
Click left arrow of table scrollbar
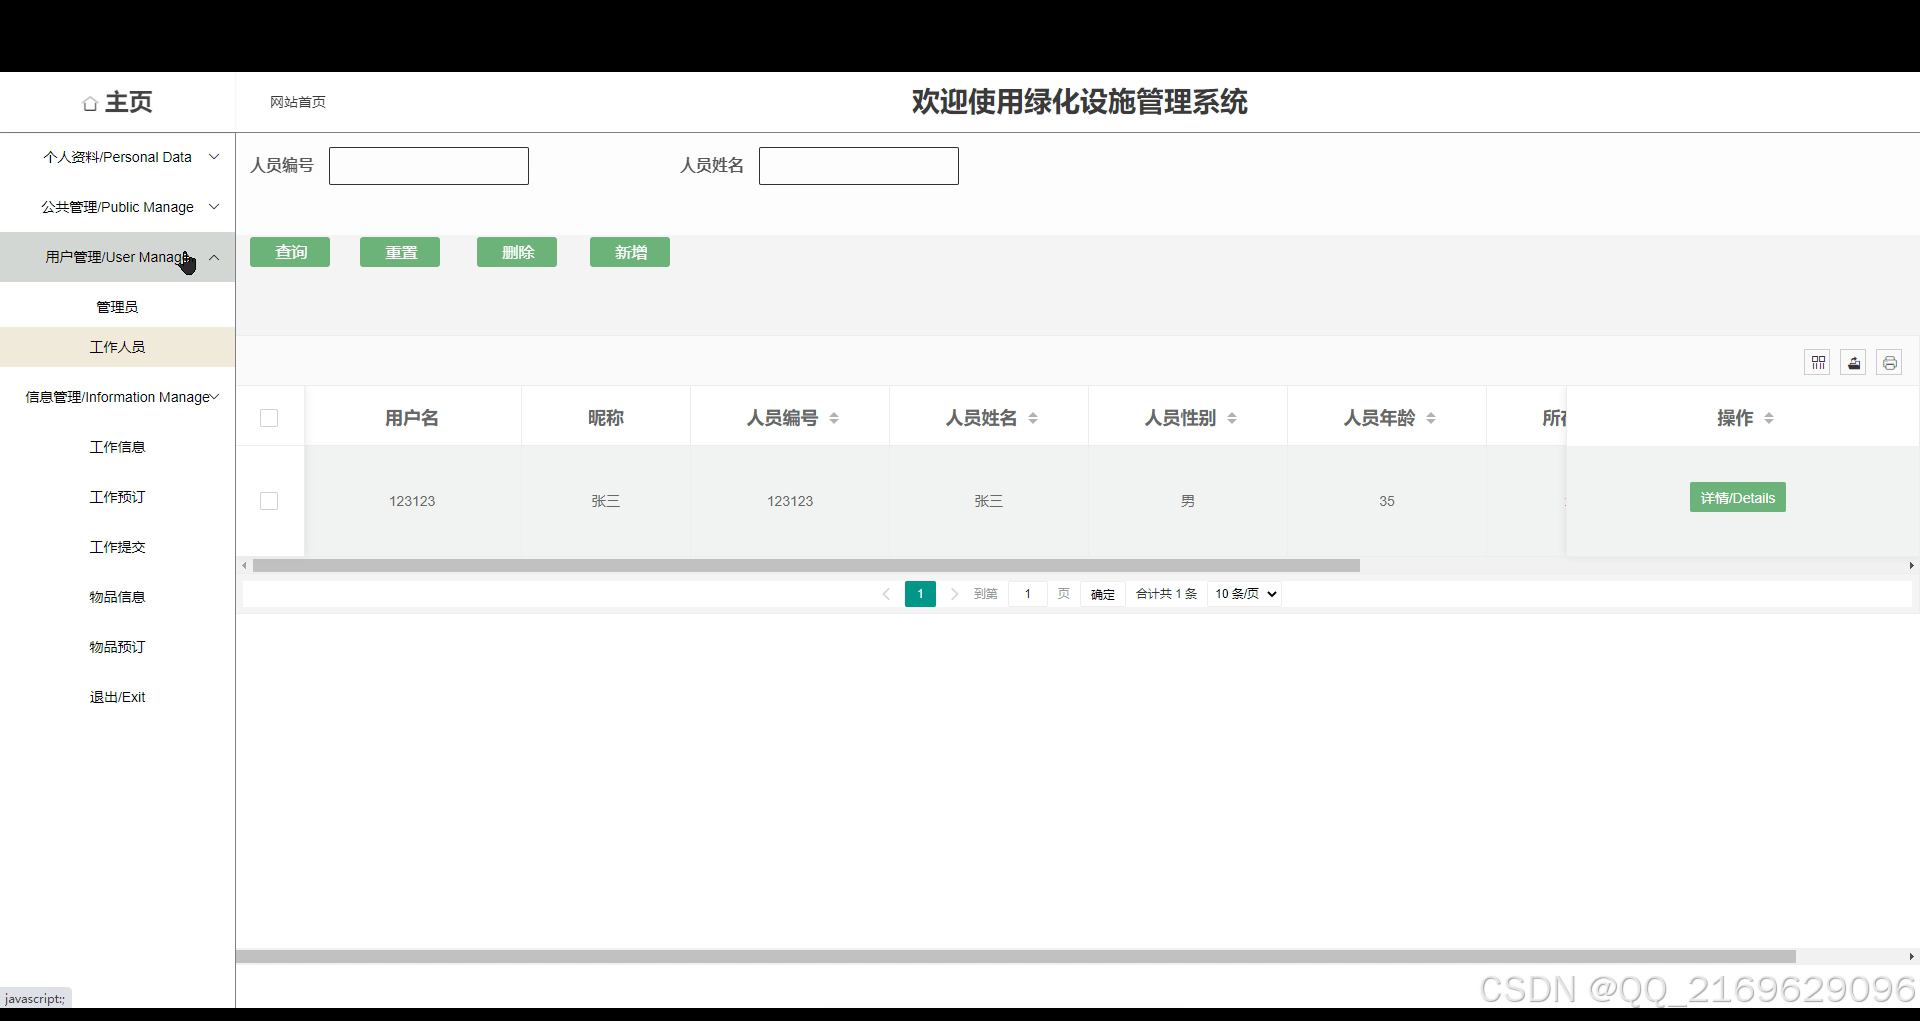click(244, 566)
